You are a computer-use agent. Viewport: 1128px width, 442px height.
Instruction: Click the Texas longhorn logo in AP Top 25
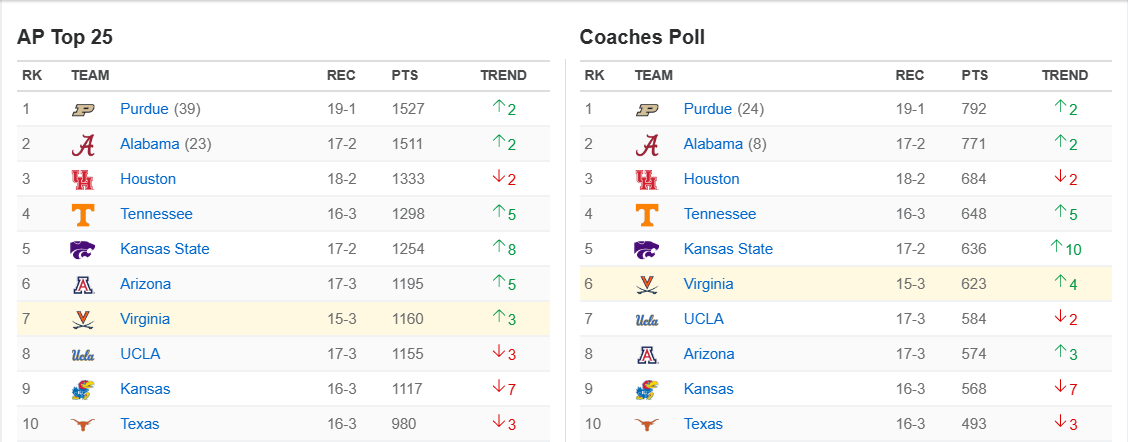(x=83, y=424)
